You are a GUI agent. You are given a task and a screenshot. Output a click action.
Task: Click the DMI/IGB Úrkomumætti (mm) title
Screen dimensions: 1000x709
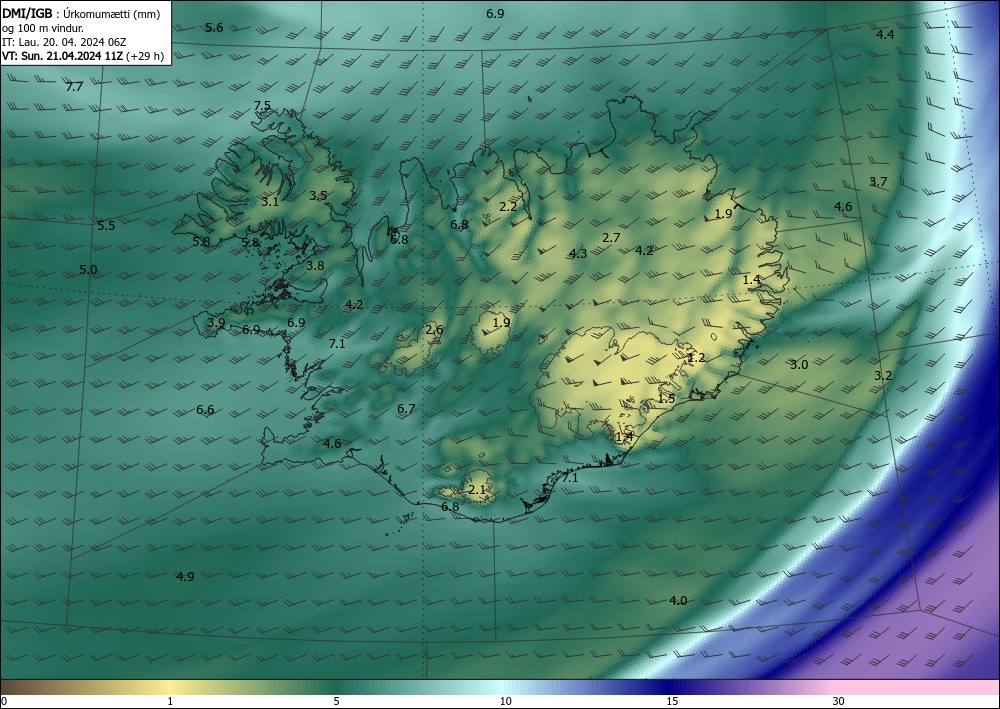(x=81, y=14)
